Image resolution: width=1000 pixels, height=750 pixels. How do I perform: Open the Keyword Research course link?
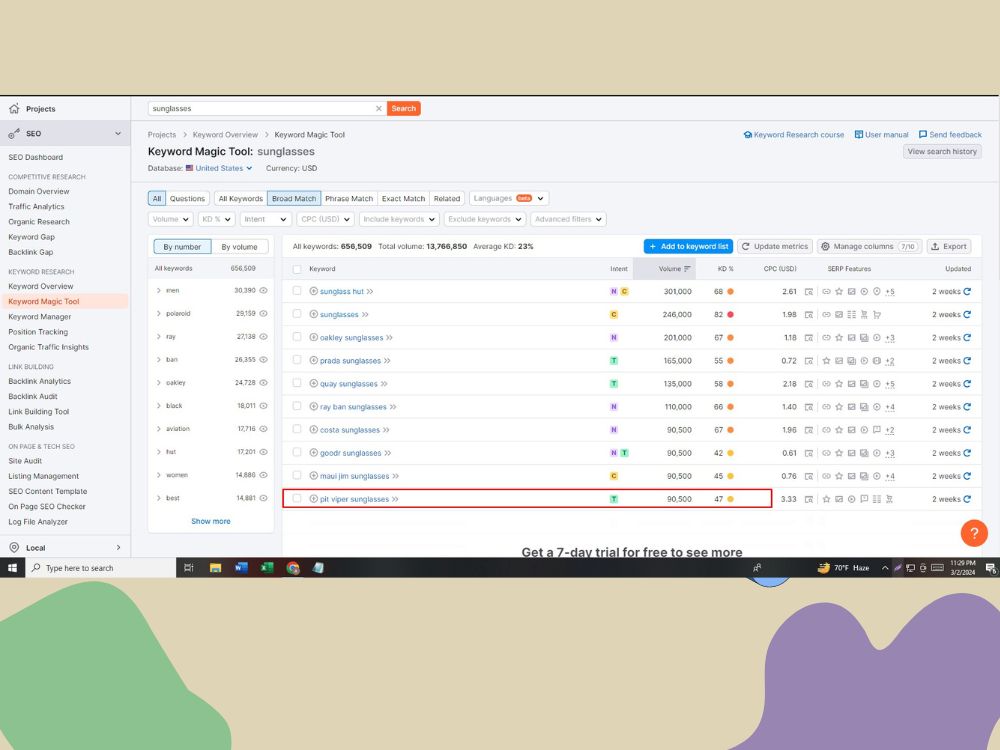coord(794,135)
